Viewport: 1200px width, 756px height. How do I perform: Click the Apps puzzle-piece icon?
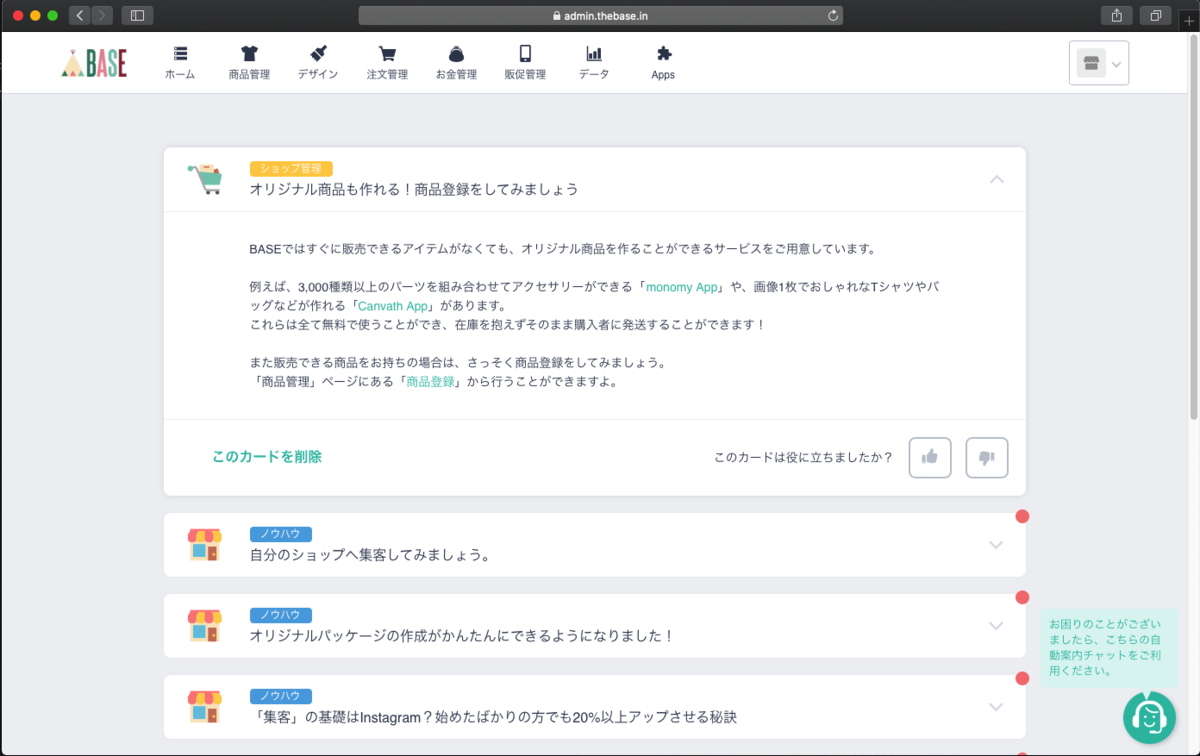[662, 62]
